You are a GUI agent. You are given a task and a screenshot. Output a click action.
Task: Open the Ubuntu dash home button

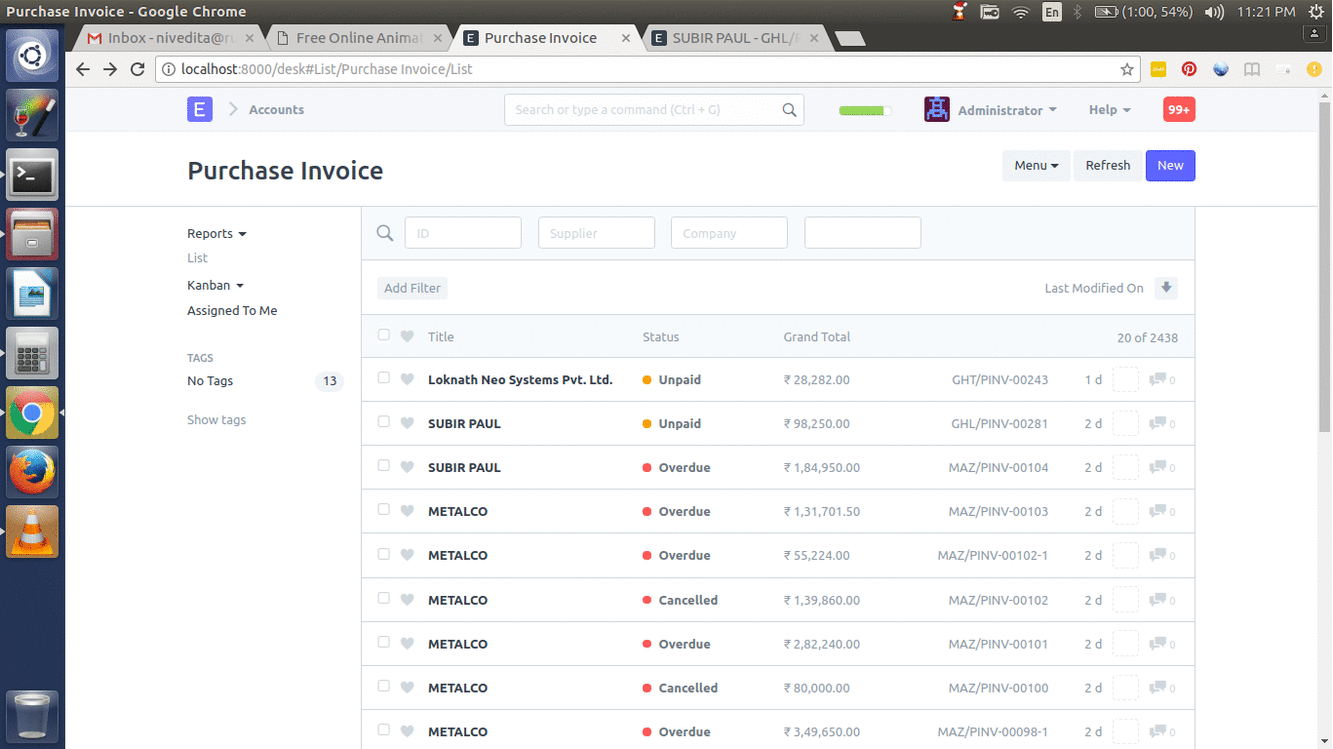33,57
